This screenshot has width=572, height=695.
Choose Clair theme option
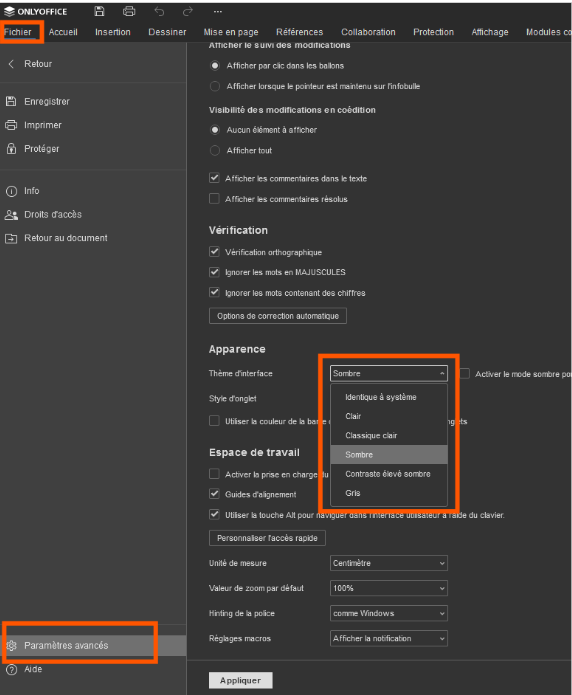pyautogui.click(x=389, y=416)
